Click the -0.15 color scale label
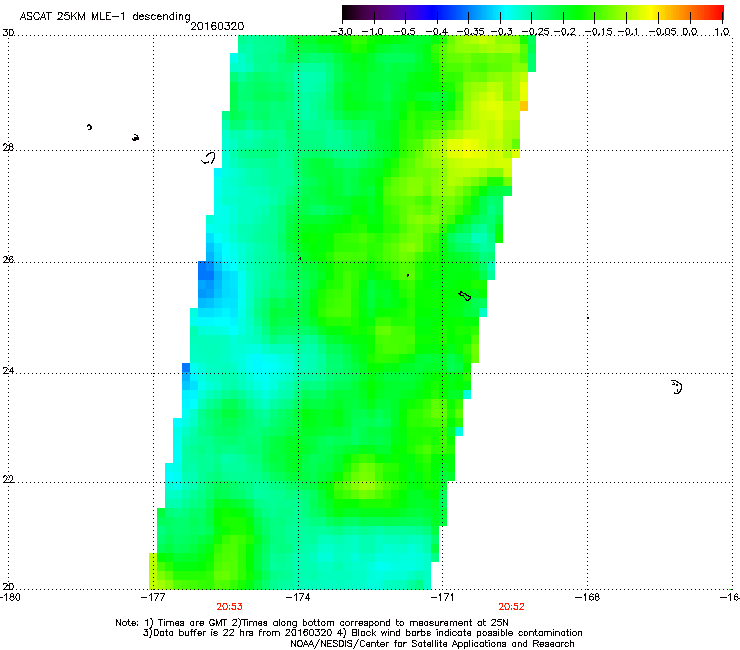This screenshot has width=740, height=650. pos(598,32)
